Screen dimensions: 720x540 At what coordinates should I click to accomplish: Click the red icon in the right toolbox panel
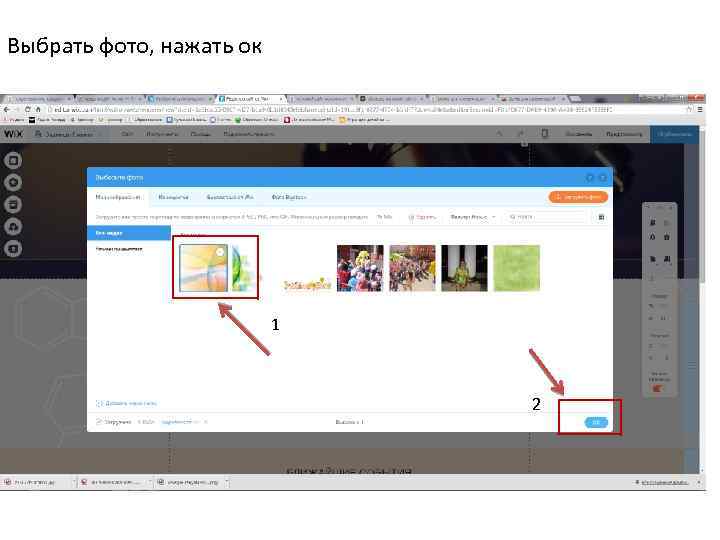click(x=658, y=388)
